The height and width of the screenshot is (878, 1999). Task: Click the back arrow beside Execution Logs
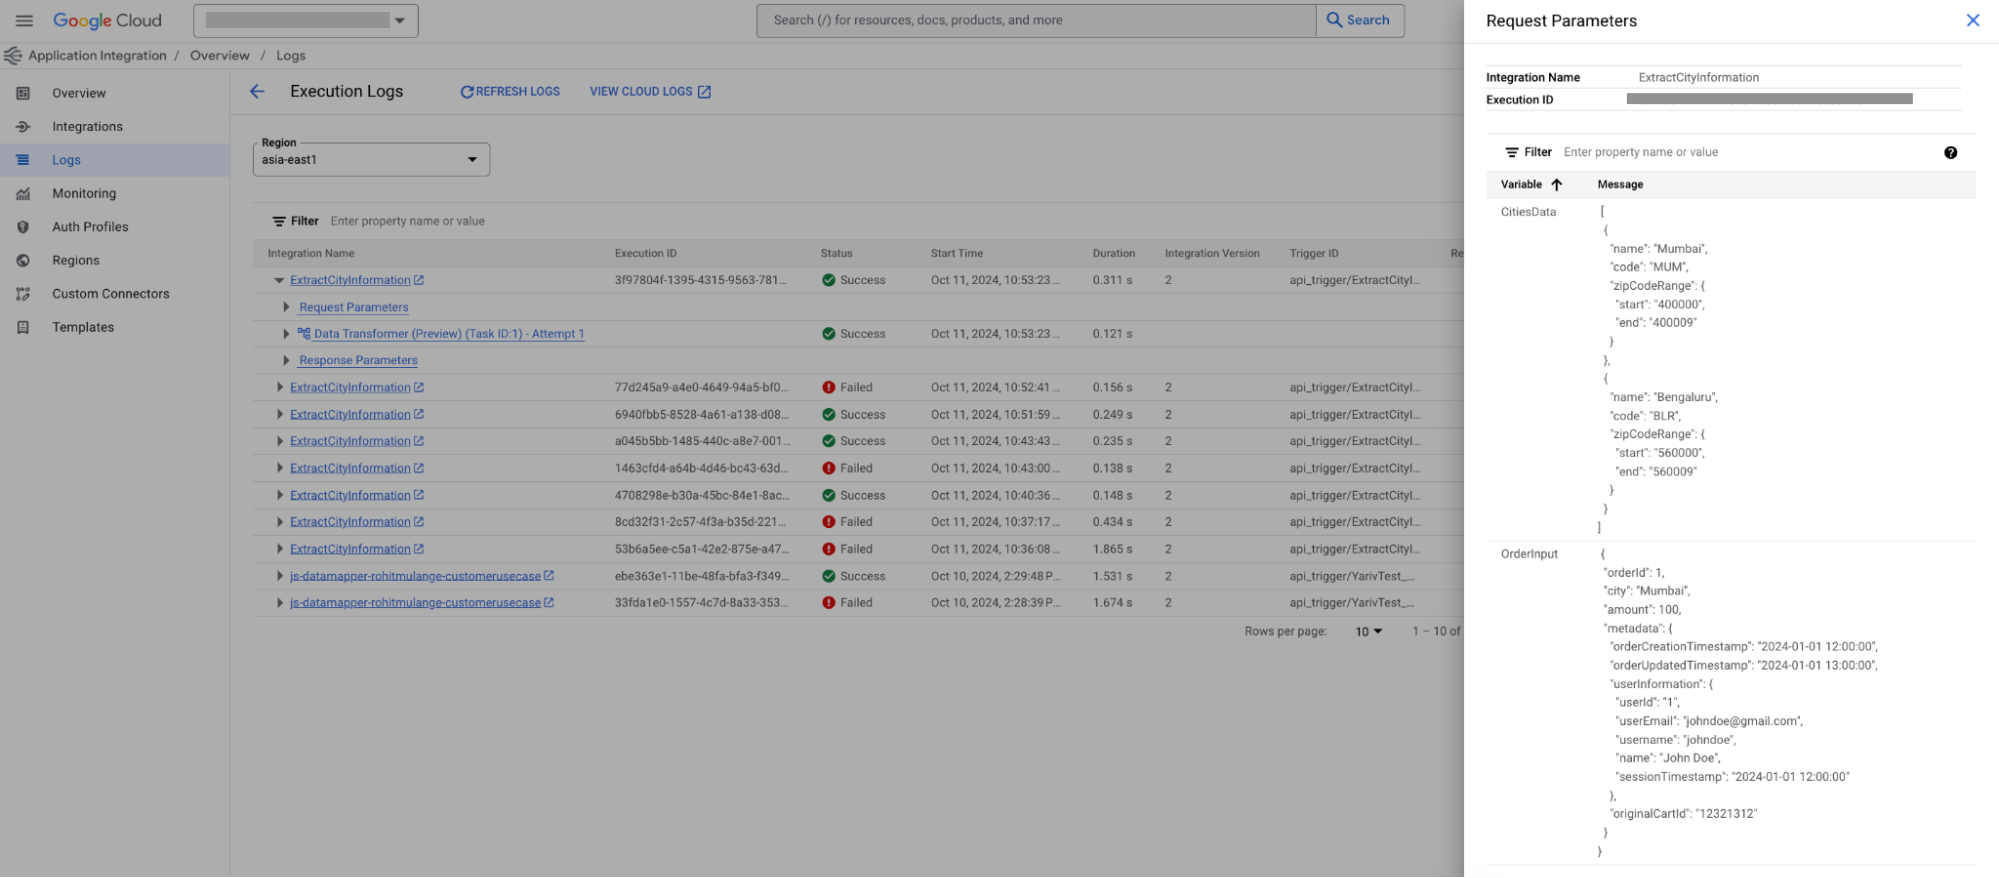tap(257, 91)
